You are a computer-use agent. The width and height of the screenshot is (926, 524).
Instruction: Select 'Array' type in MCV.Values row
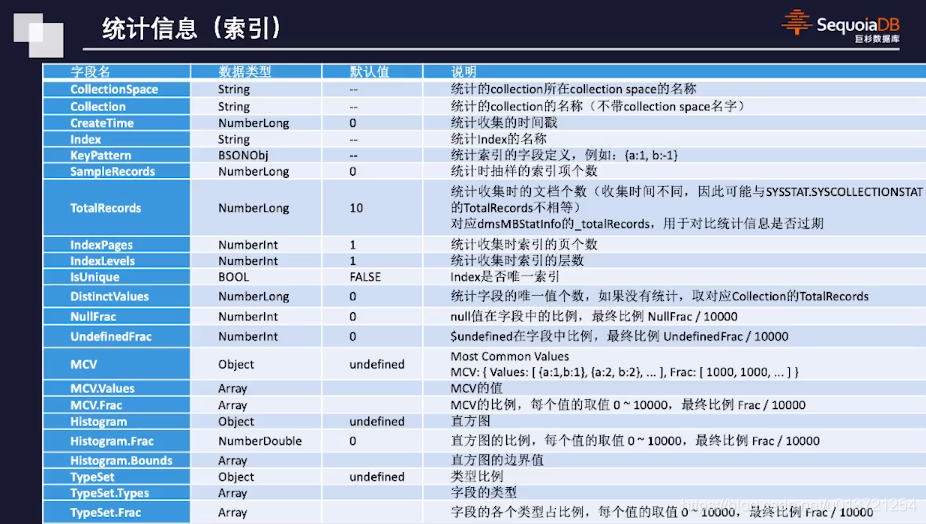click(232, 389)
